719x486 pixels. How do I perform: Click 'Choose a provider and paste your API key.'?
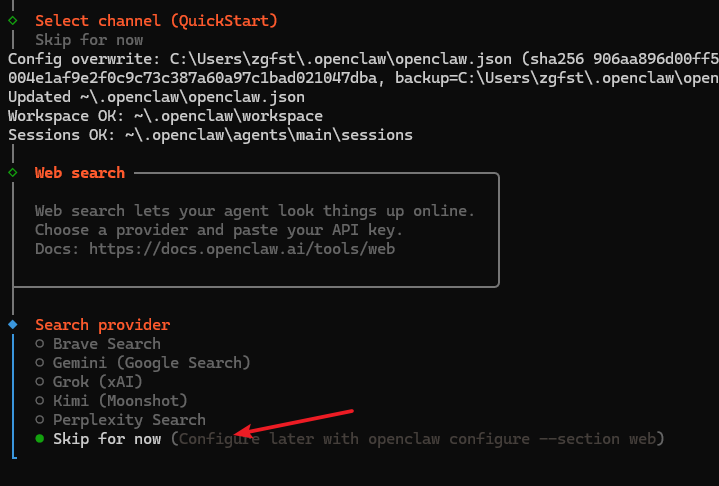pyautogui.click(x=219, y=230)
